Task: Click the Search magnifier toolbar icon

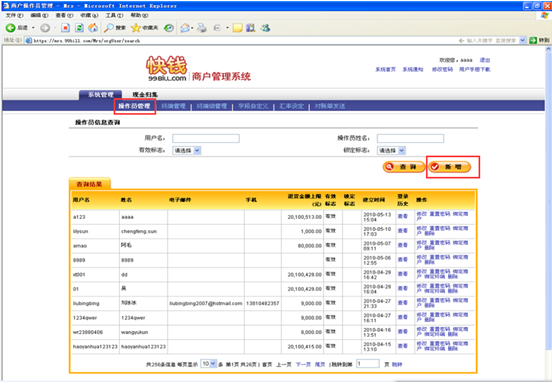Action: [109, 28]
